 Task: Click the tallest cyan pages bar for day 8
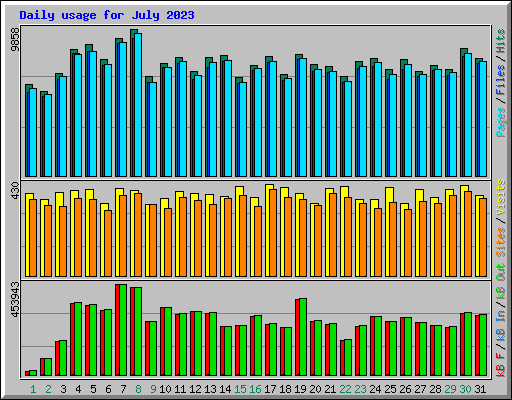(138, 105)
